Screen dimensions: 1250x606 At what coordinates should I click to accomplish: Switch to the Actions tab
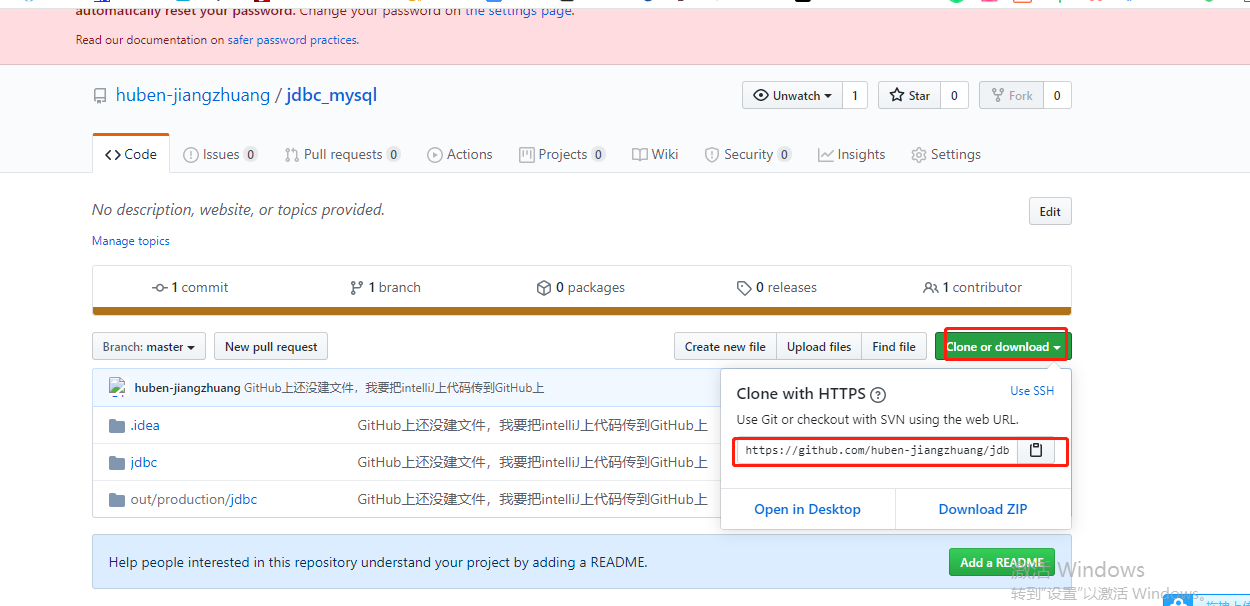[x=460, y=154]
